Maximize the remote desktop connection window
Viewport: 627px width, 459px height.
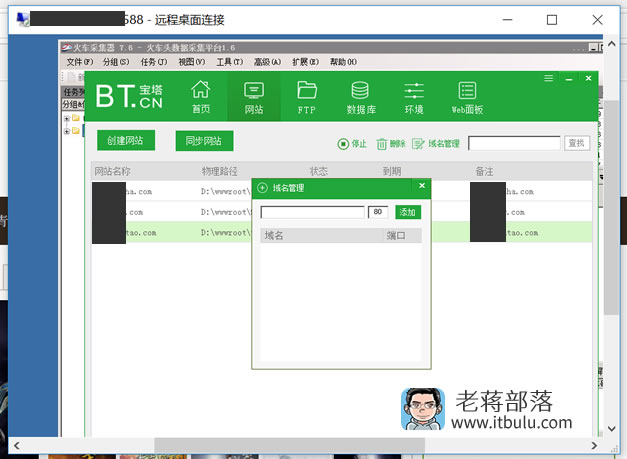coord(552,20)
